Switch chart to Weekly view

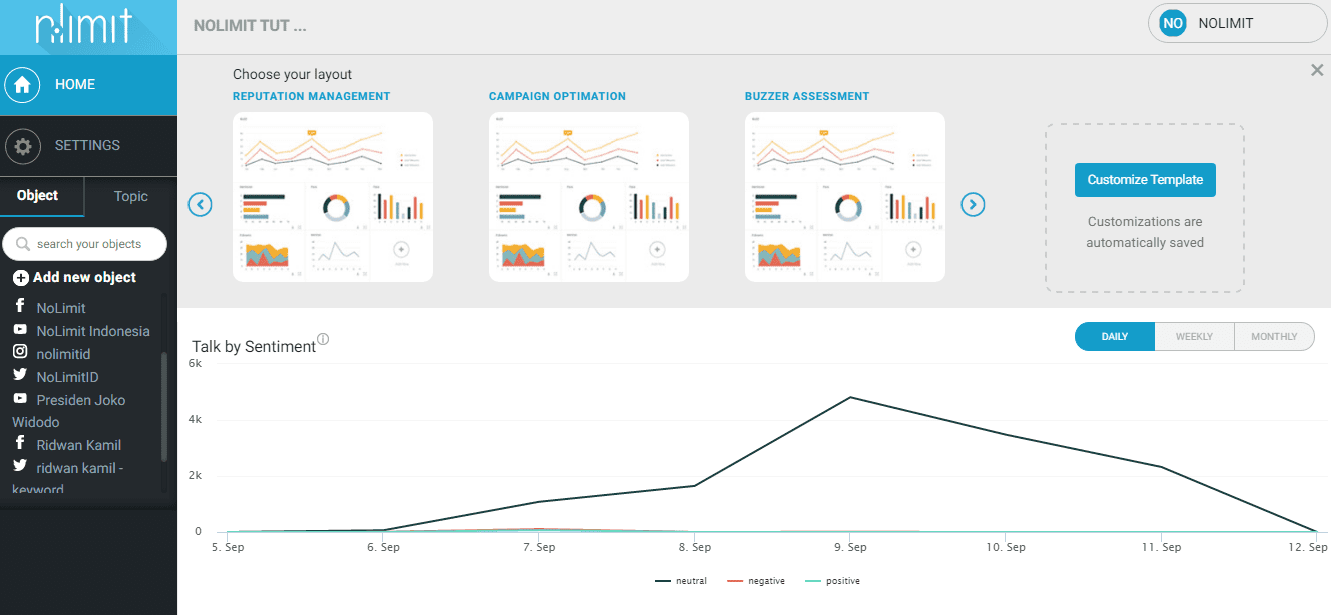[x=1194, y=337]
